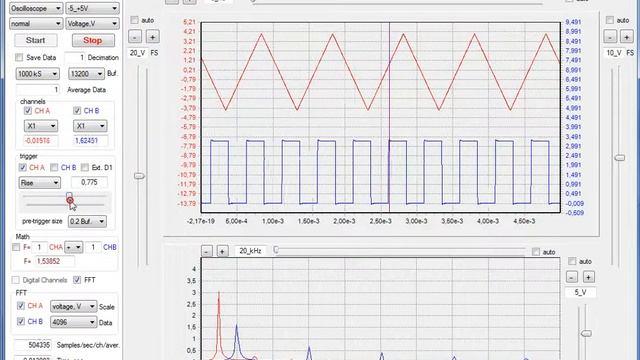The width and height of the screenshot is (640, 360).
Task: Click the Math CHB multiplier field
Action: (93, 247)
